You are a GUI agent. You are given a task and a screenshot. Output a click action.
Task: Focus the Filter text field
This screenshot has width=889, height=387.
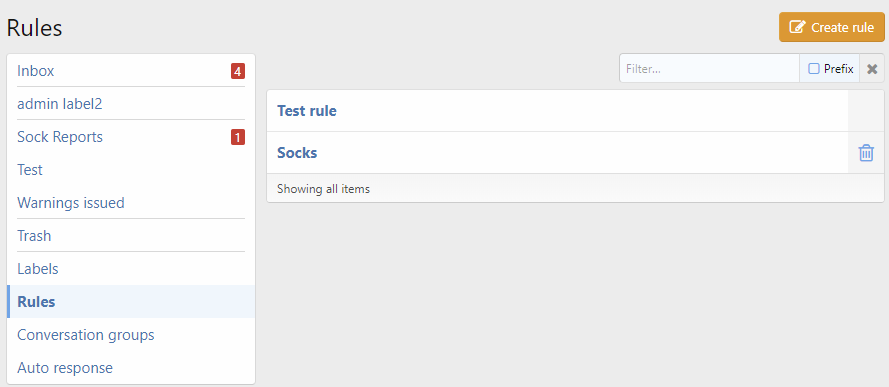(709, 69)
